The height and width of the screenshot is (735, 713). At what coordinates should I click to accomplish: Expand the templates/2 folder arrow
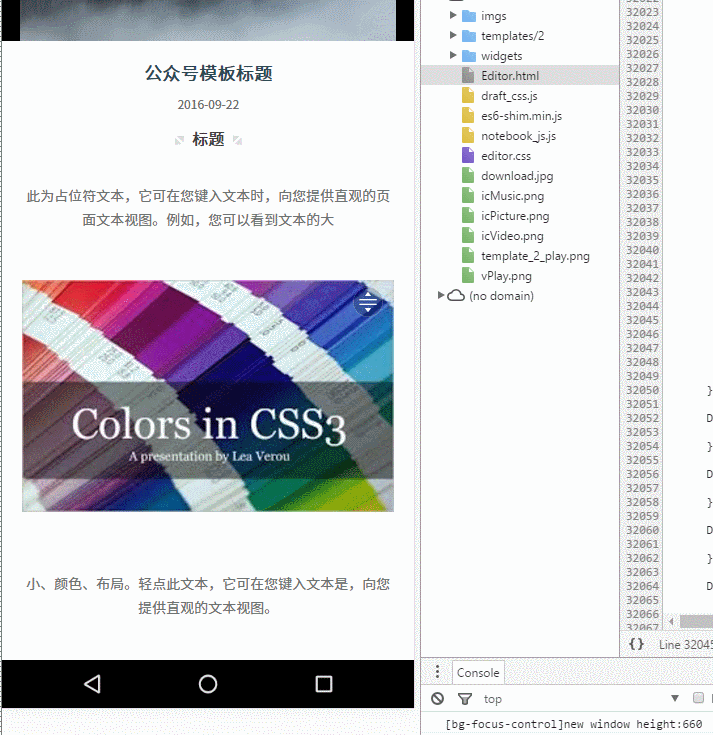click(x=453, y=35)
